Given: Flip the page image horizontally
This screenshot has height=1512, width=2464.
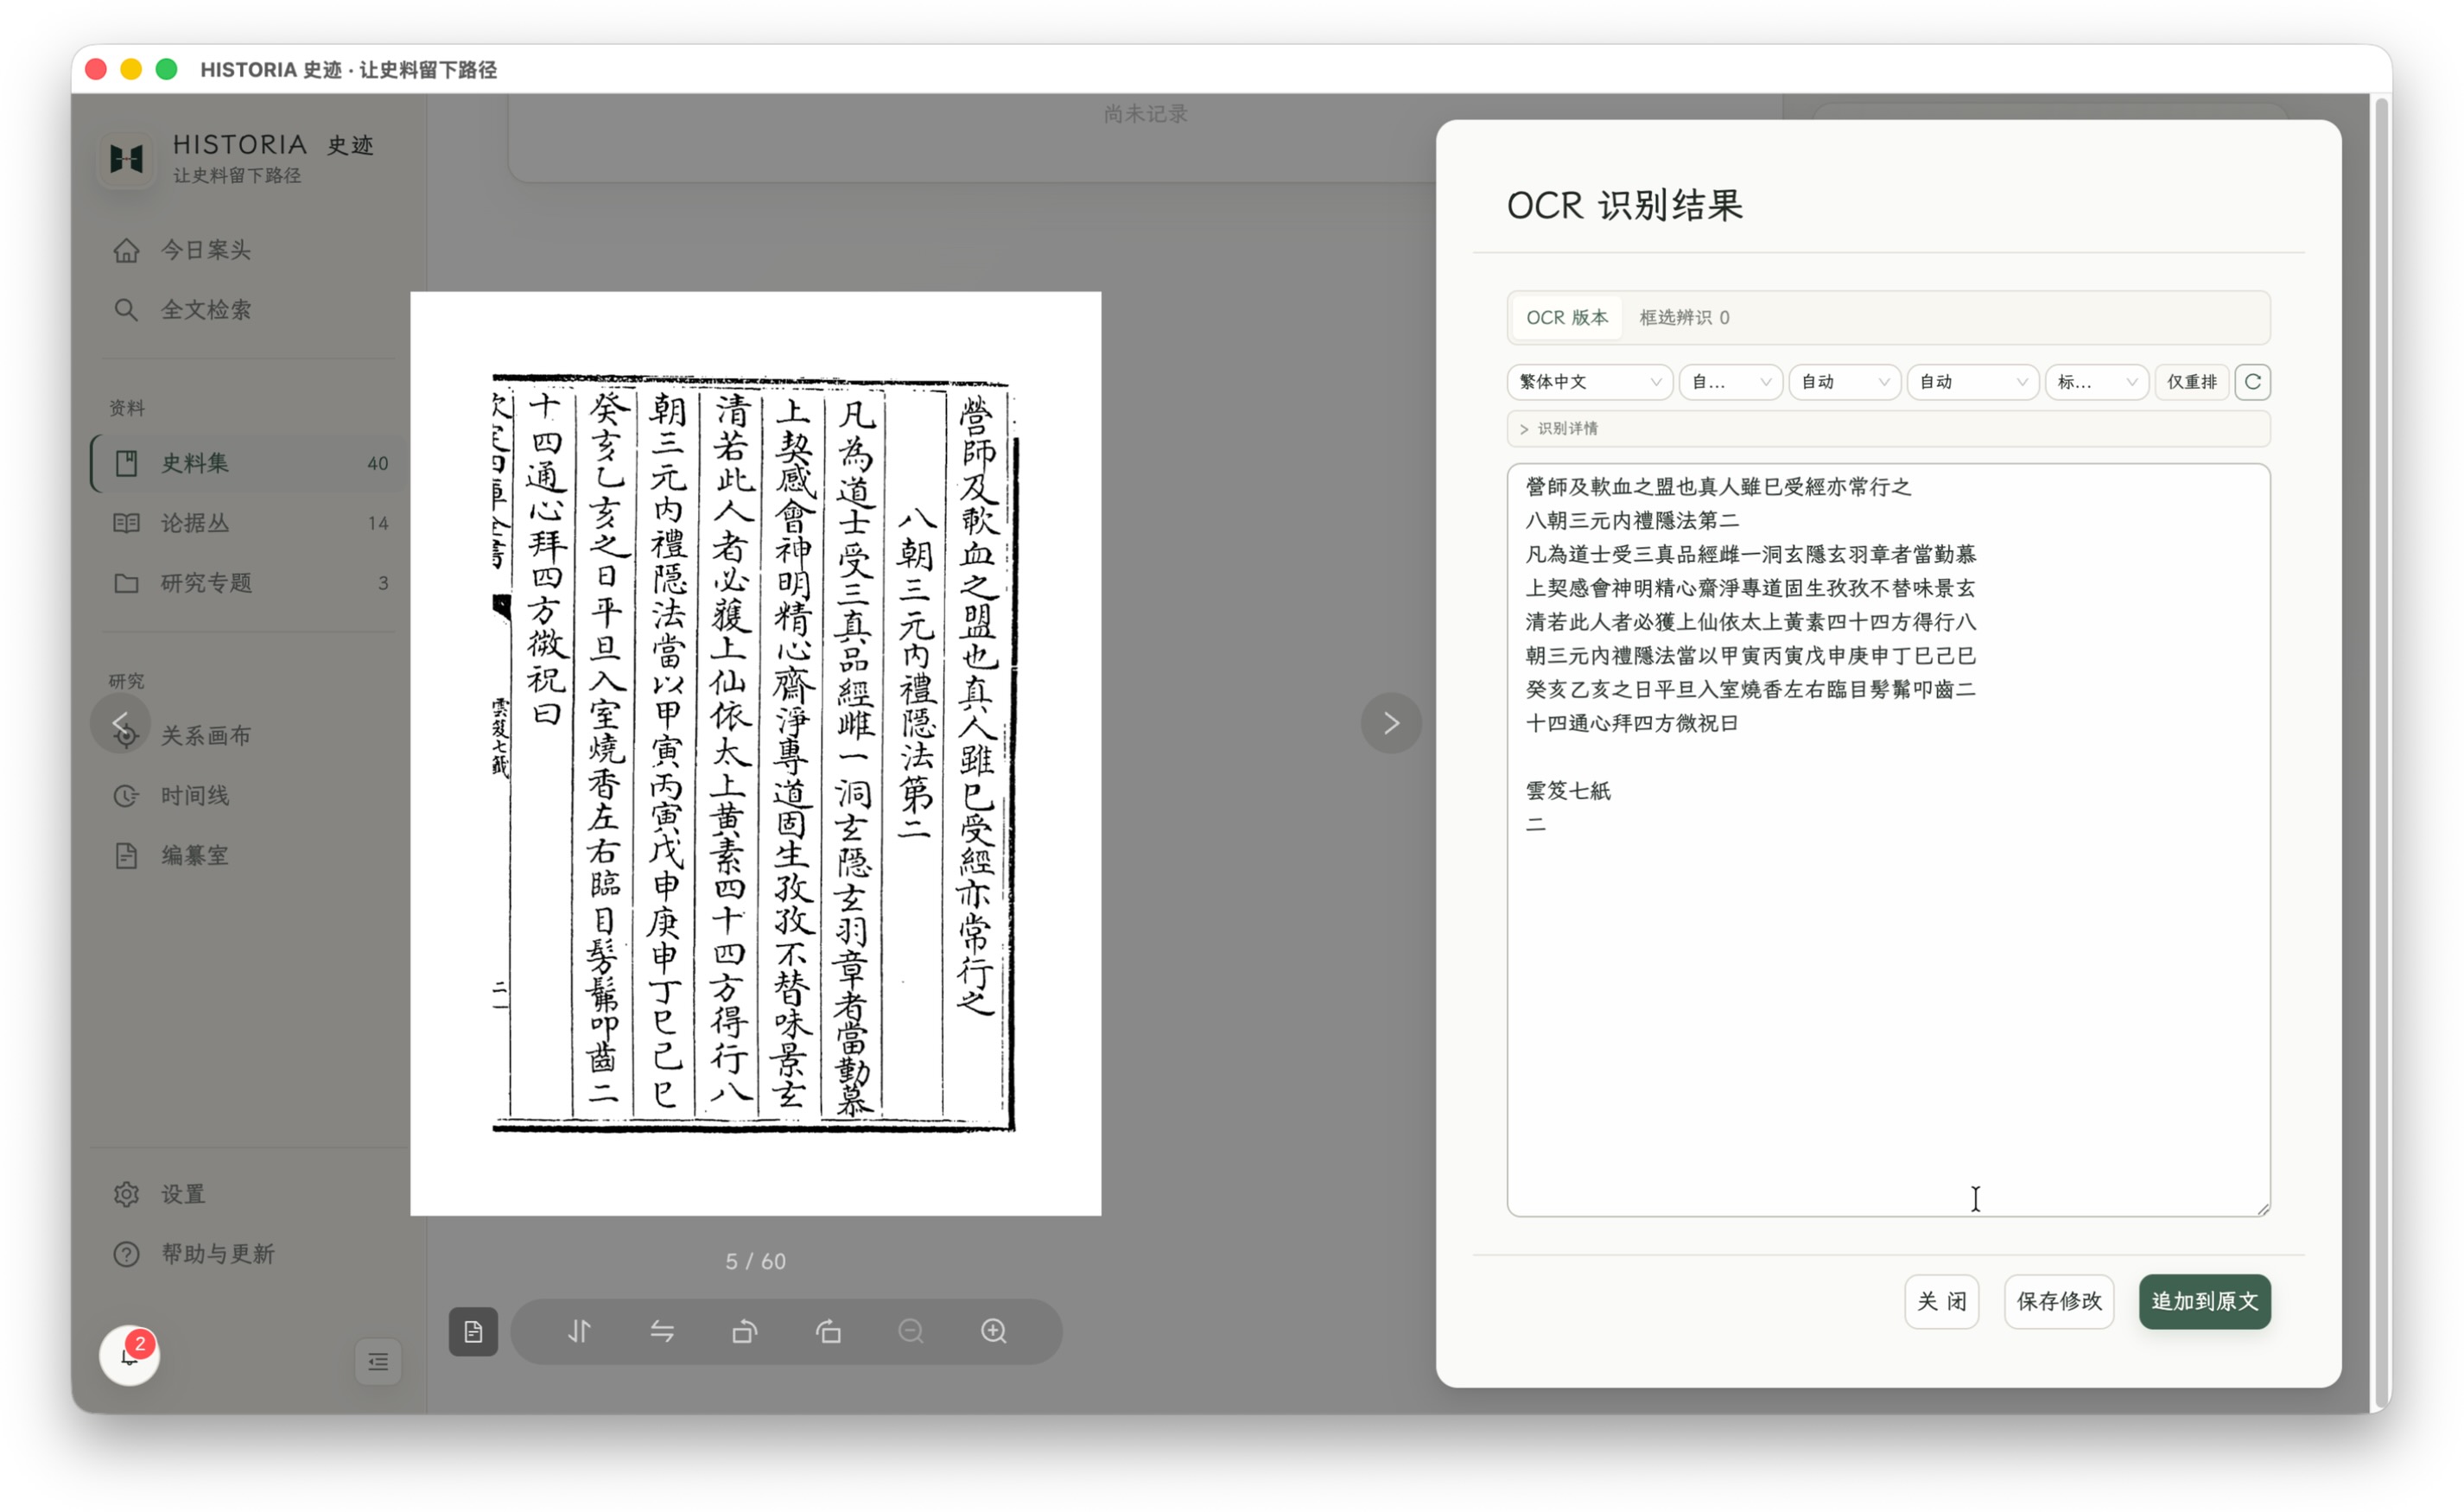Looking at the screenshot, I should coord(662,1331).
